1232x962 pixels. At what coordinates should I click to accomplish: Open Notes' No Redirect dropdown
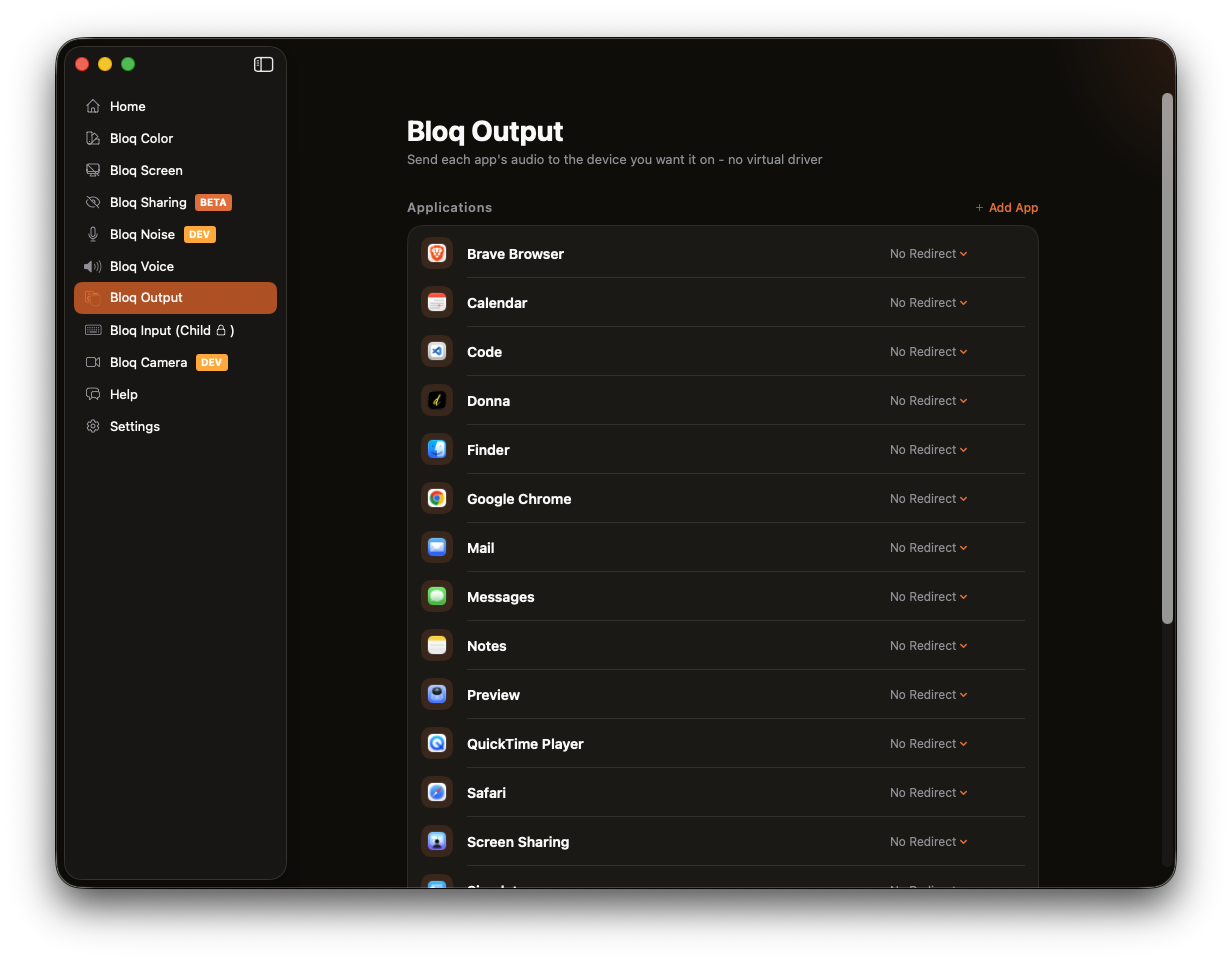coord(929,646)
